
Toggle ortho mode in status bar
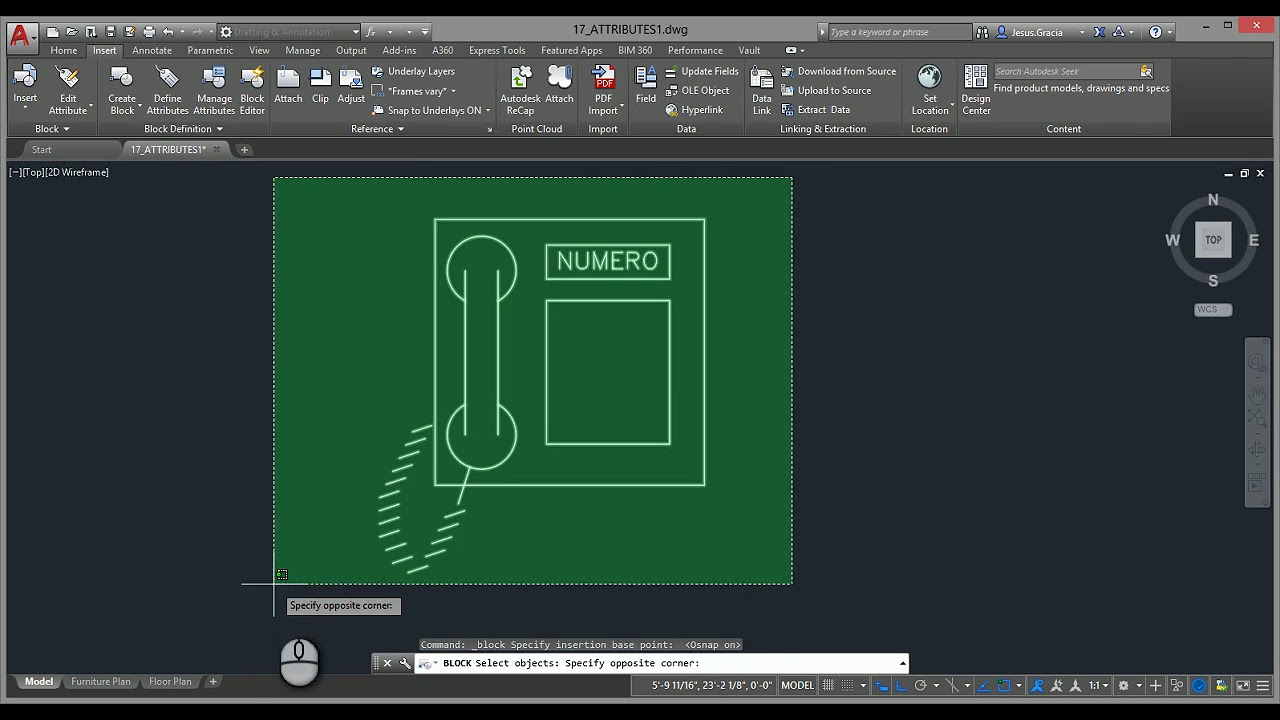pyautogui.click(x=901, y=686)
